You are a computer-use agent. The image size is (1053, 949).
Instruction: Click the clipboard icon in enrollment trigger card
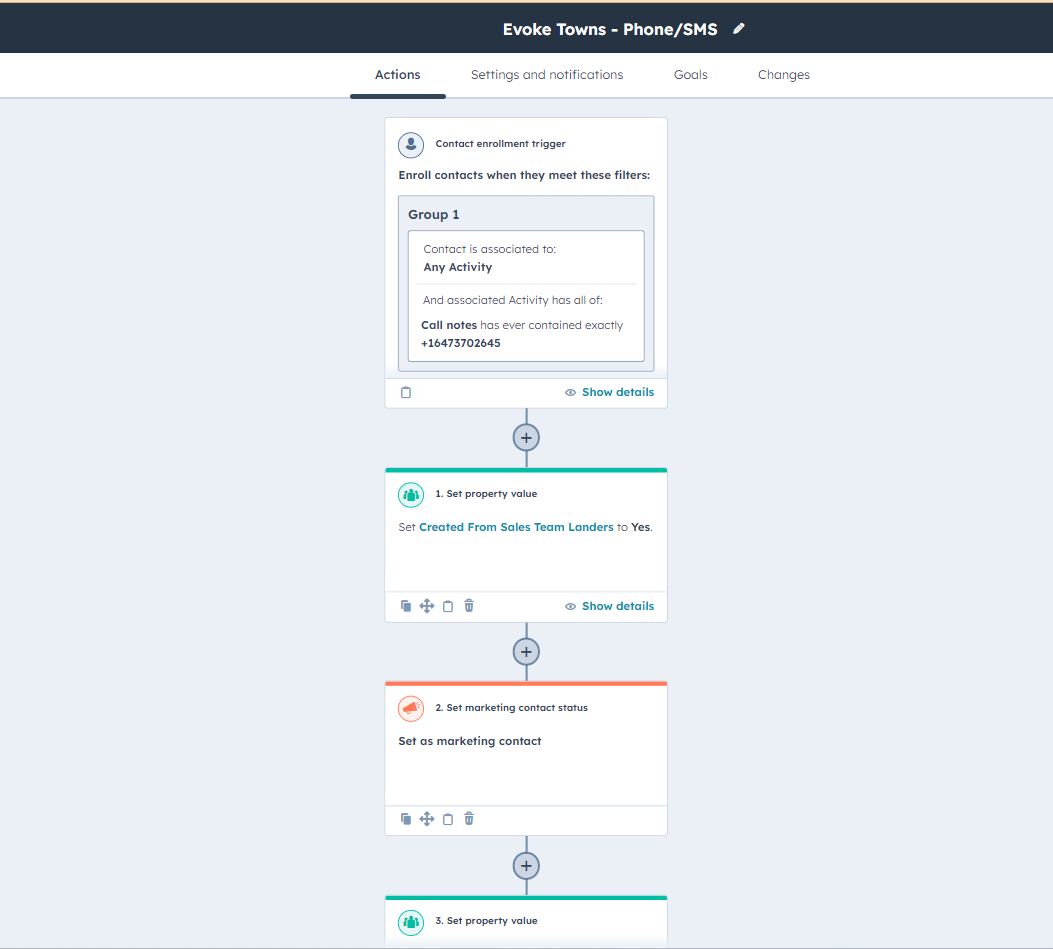pyautogui.click(x=406, y=393)
